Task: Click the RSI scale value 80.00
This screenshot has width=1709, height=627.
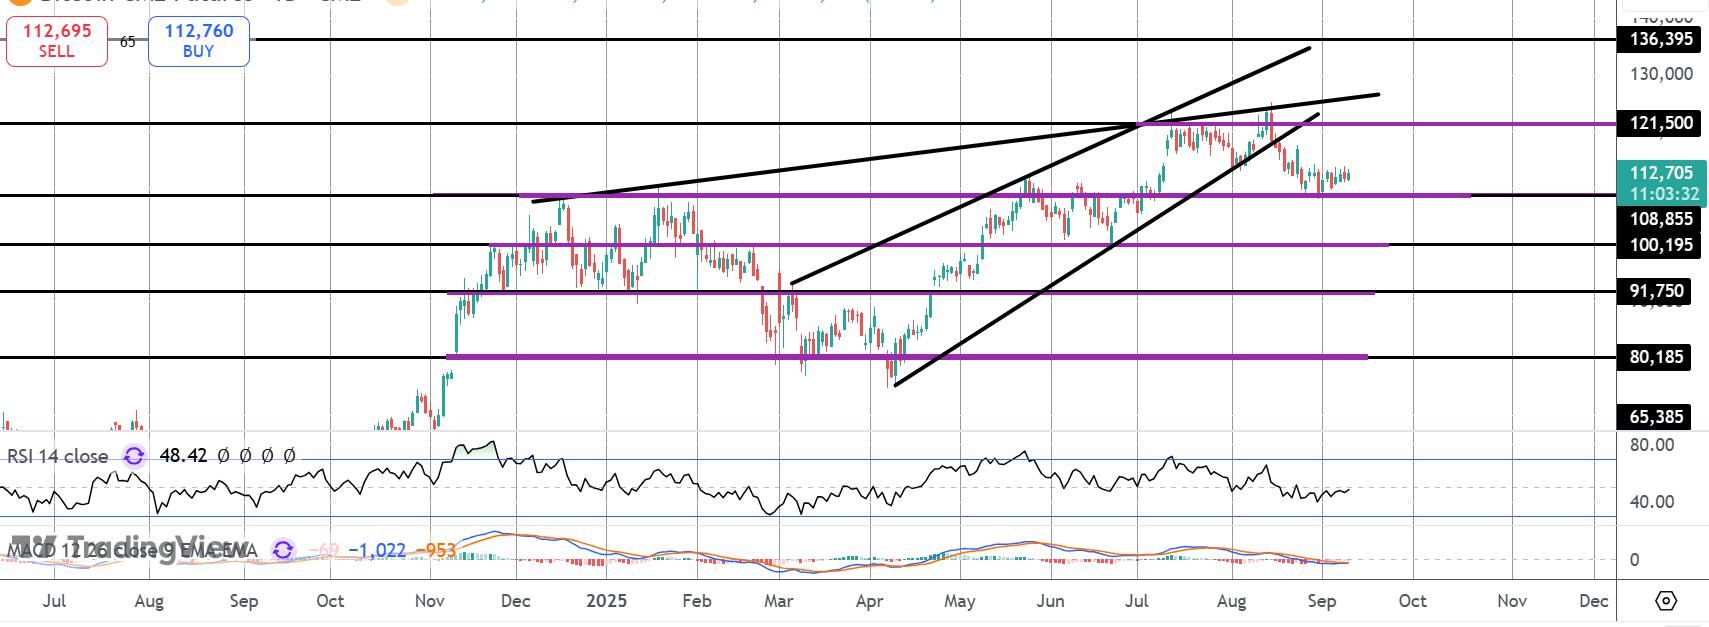Action: point(1652,445)
